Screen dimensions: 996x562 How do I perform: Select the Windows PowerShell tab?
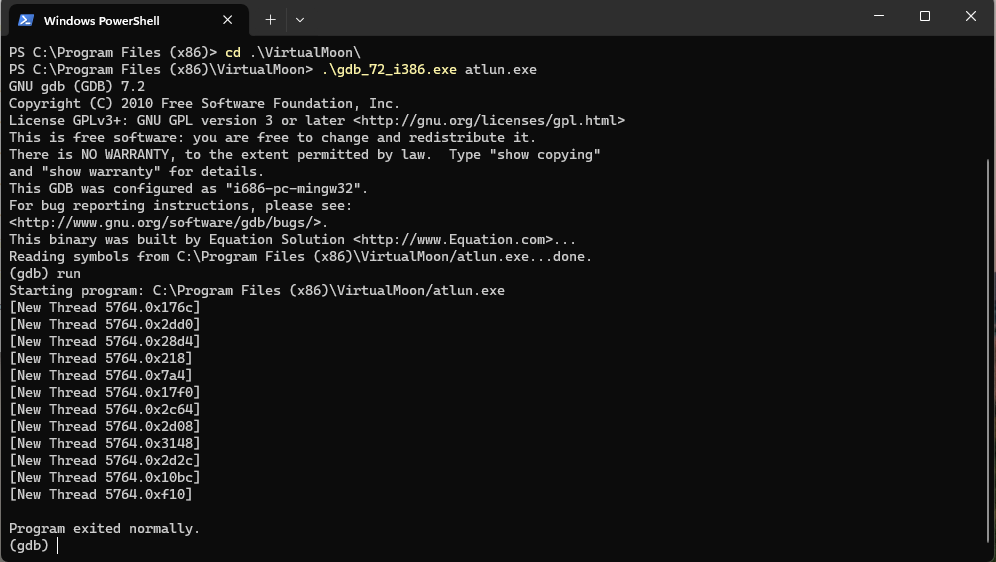click(x=129, y=20)
